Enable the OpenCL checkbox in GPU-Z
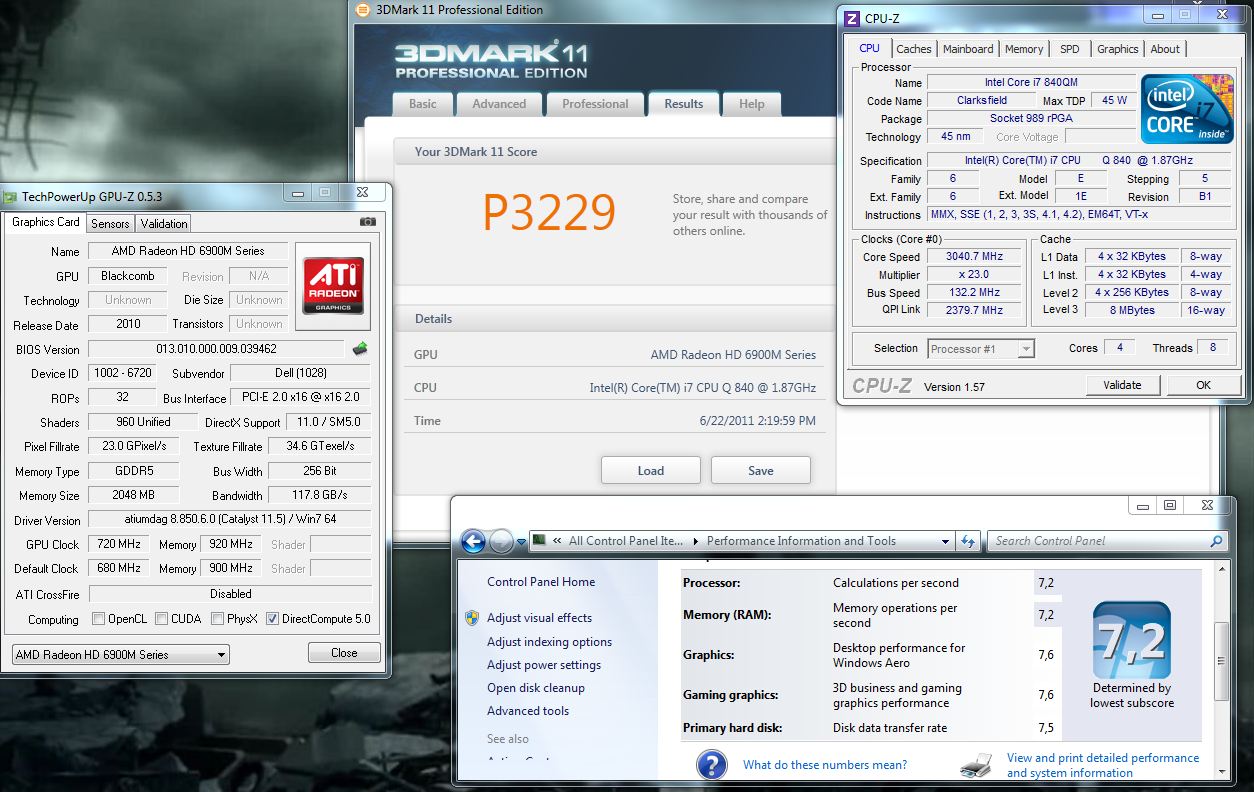Viewport: 1254px width, 792px height. [x=98, y=619]
